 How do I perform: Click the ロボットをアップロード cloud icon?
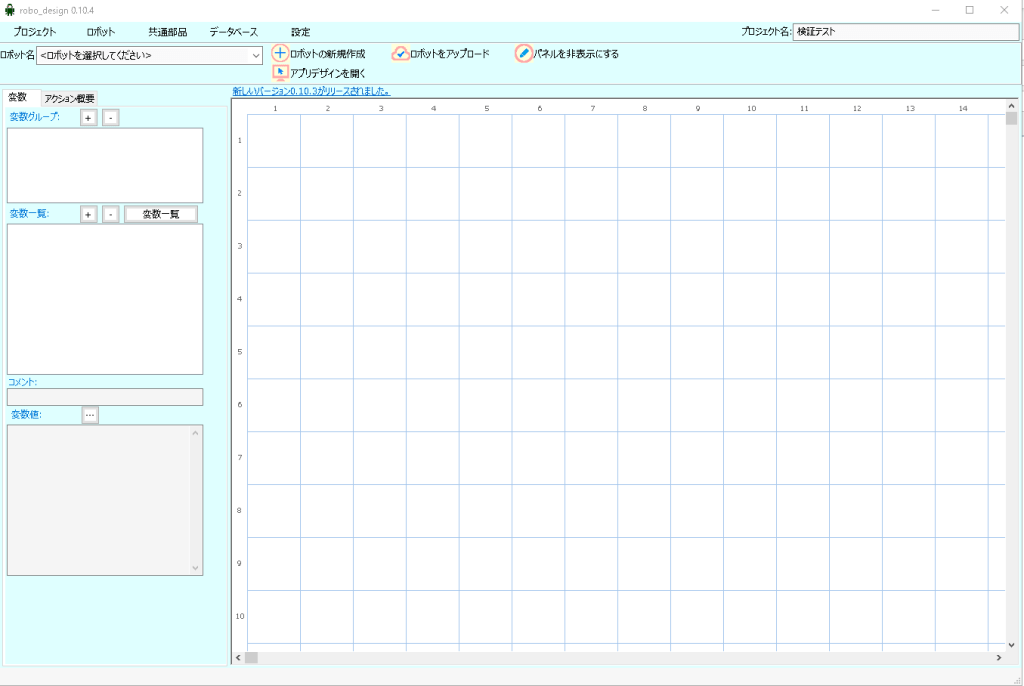click(x=401, y=54)
